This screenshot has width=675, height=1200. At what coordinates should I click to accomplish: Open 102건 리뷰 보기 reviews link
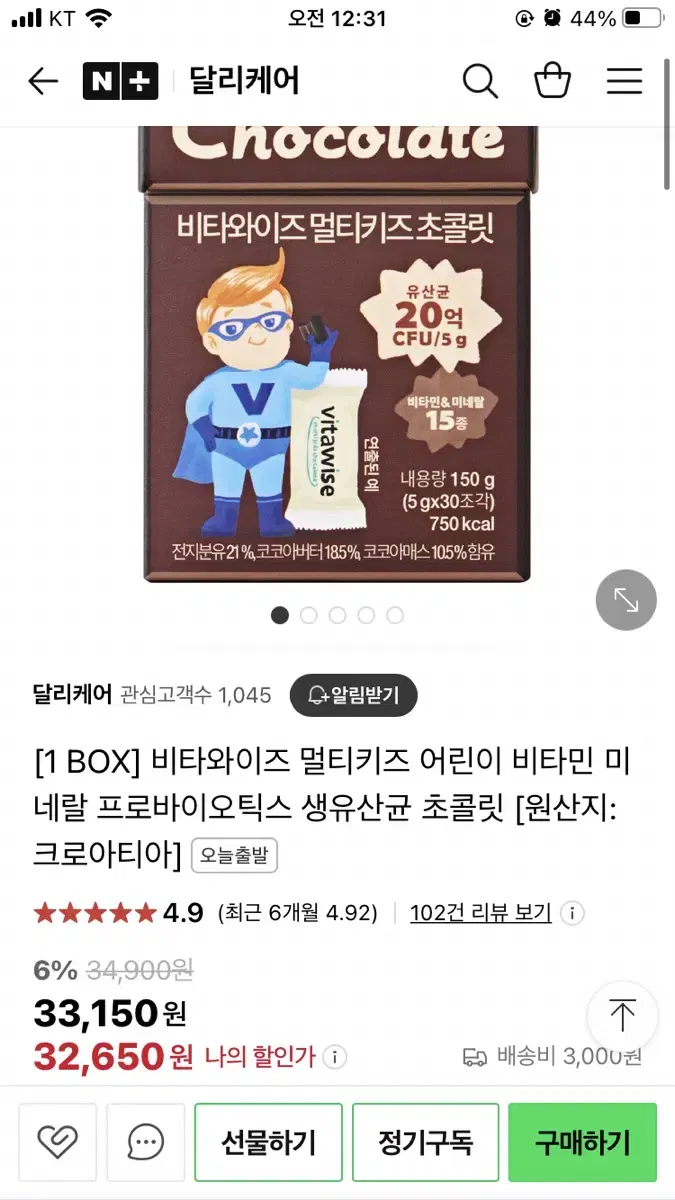481,913
